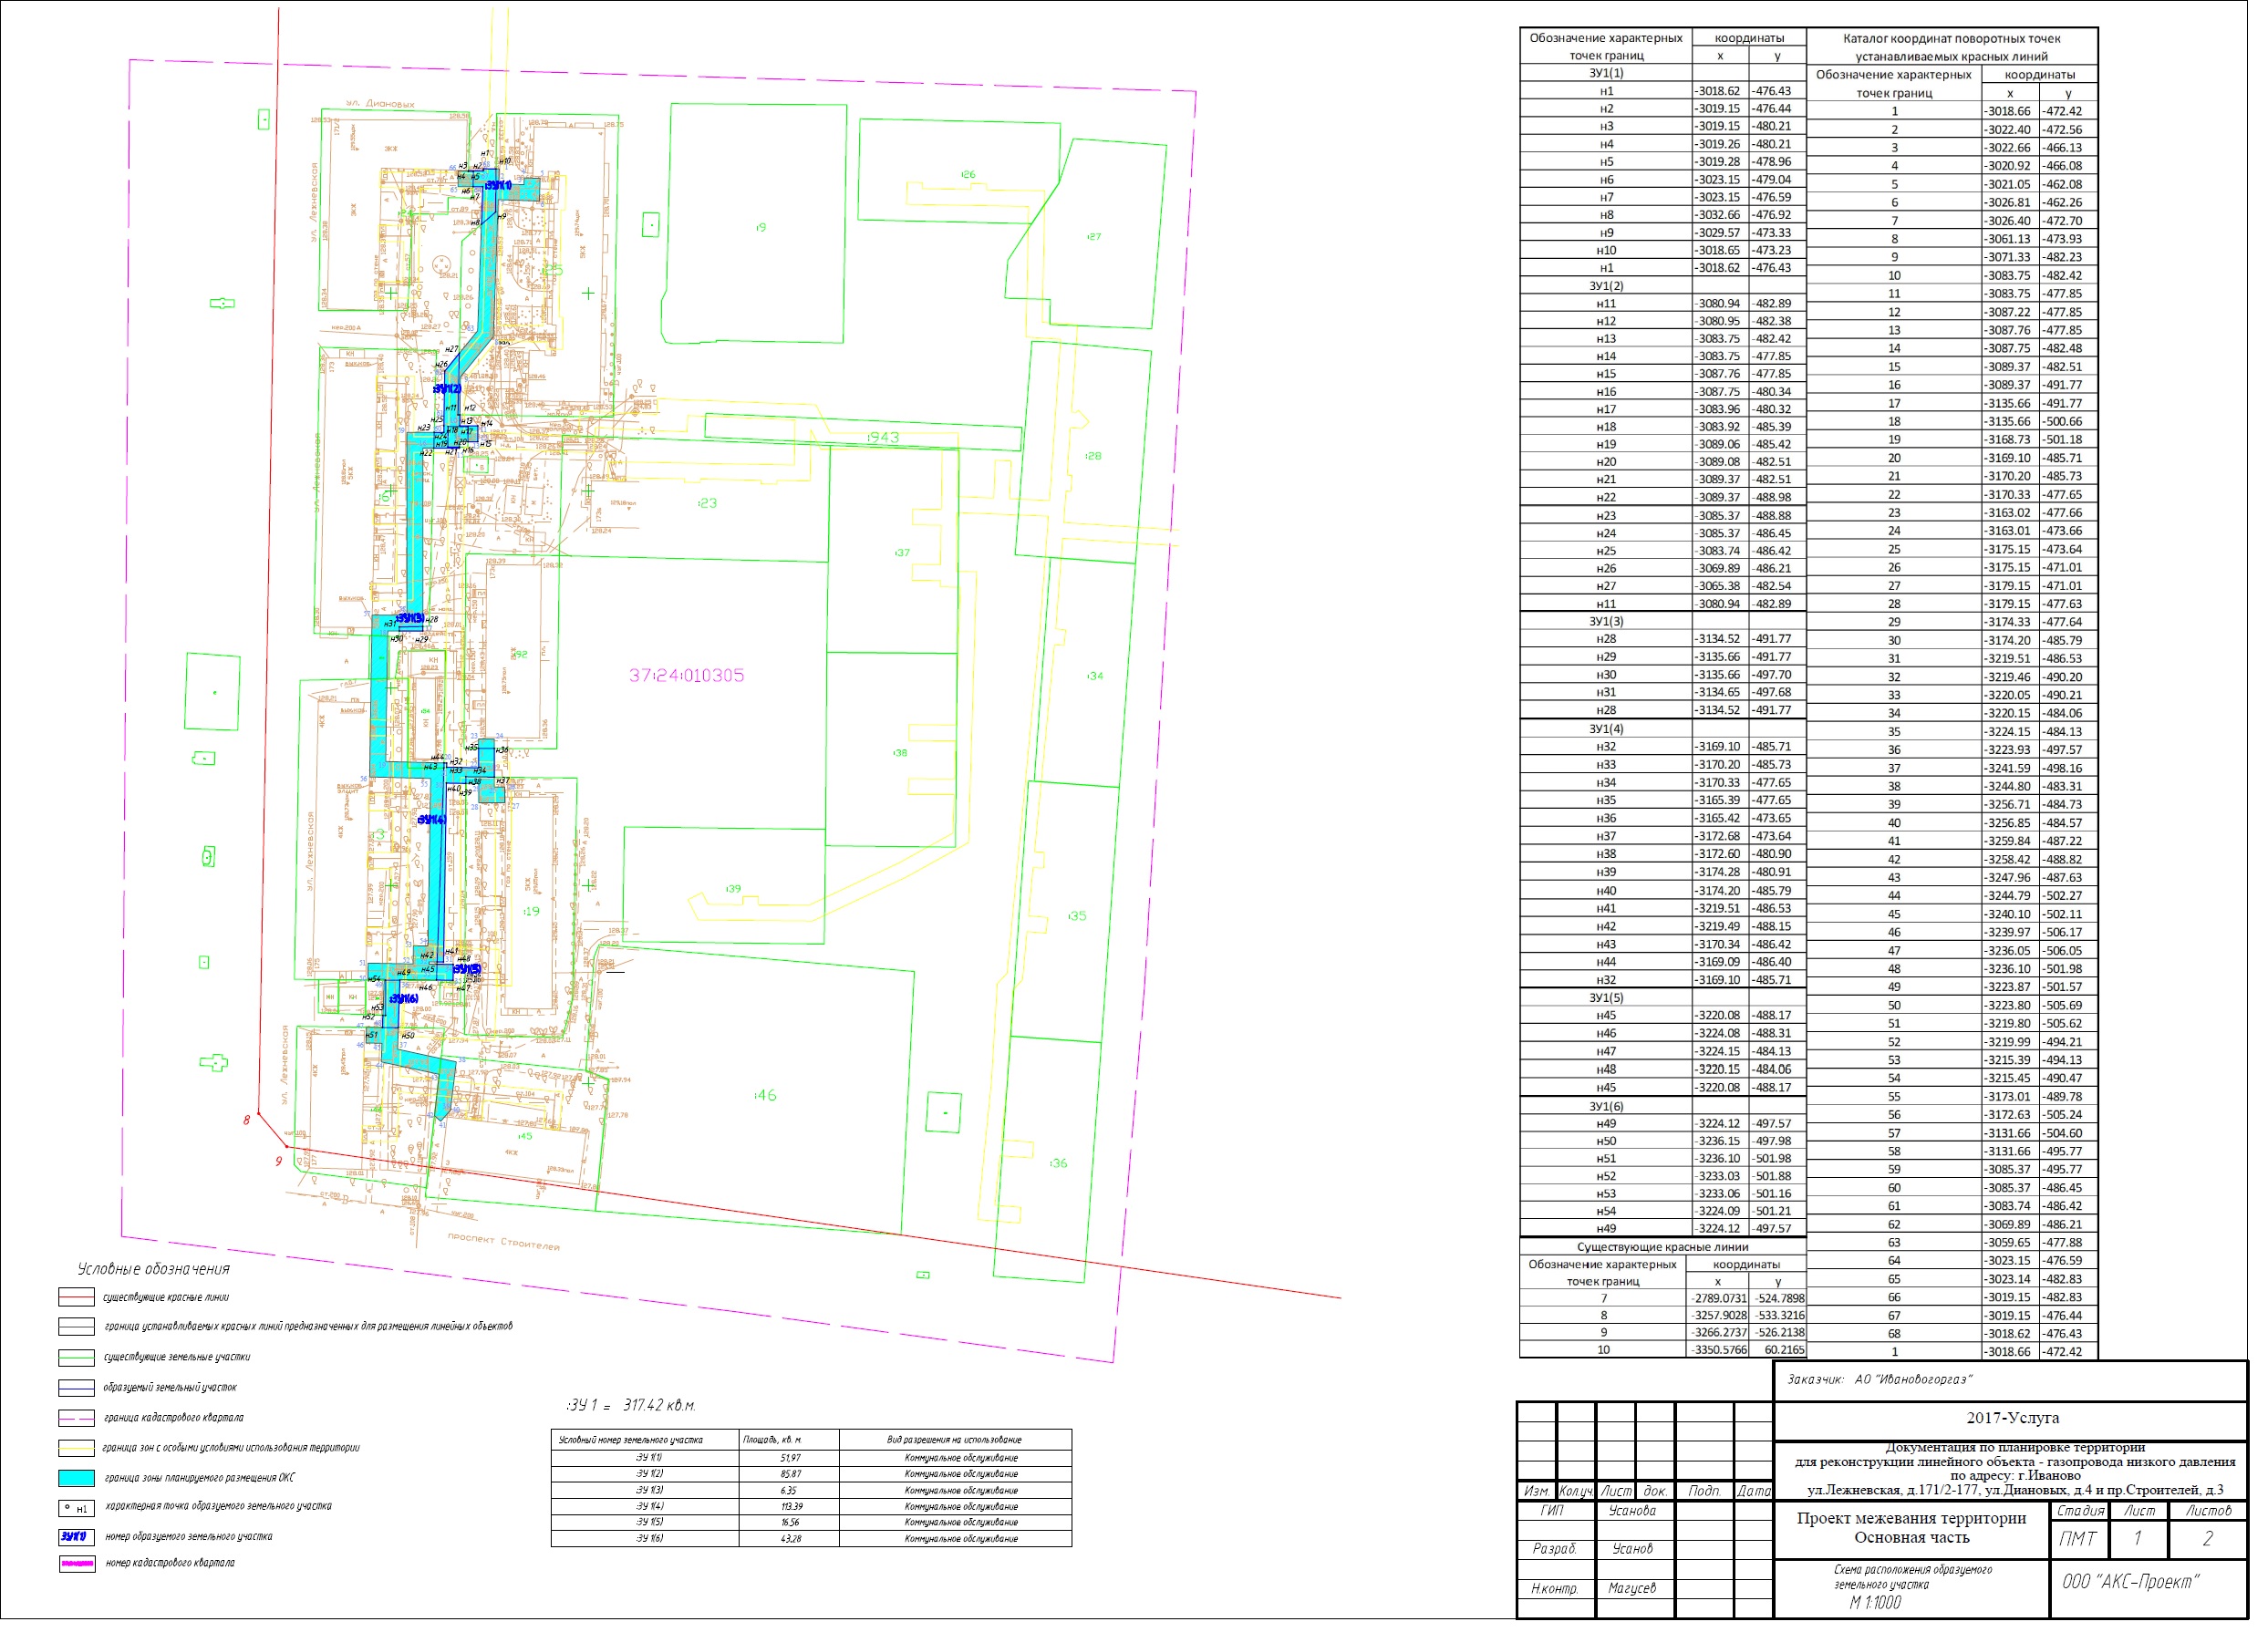Click the blue 'ЗУ1(1)' legend sample box
The image size is (2268, 1632).
(76, 1537)
